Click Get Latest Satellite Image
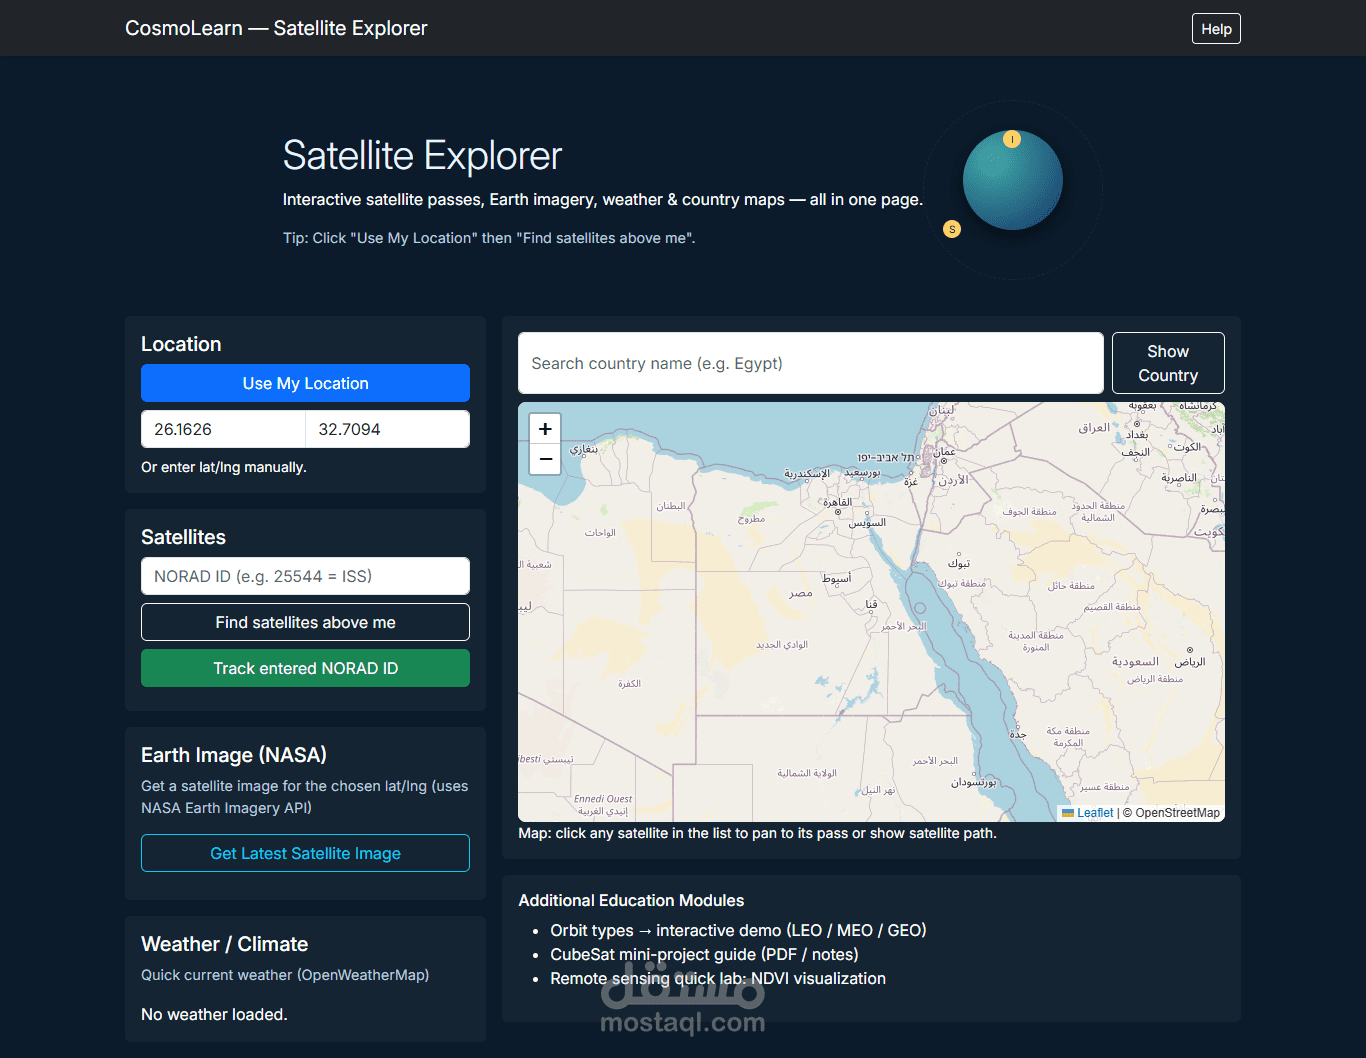This screenshot has width=1366, height=1058. pyautogui.click(x=305, y=853)
